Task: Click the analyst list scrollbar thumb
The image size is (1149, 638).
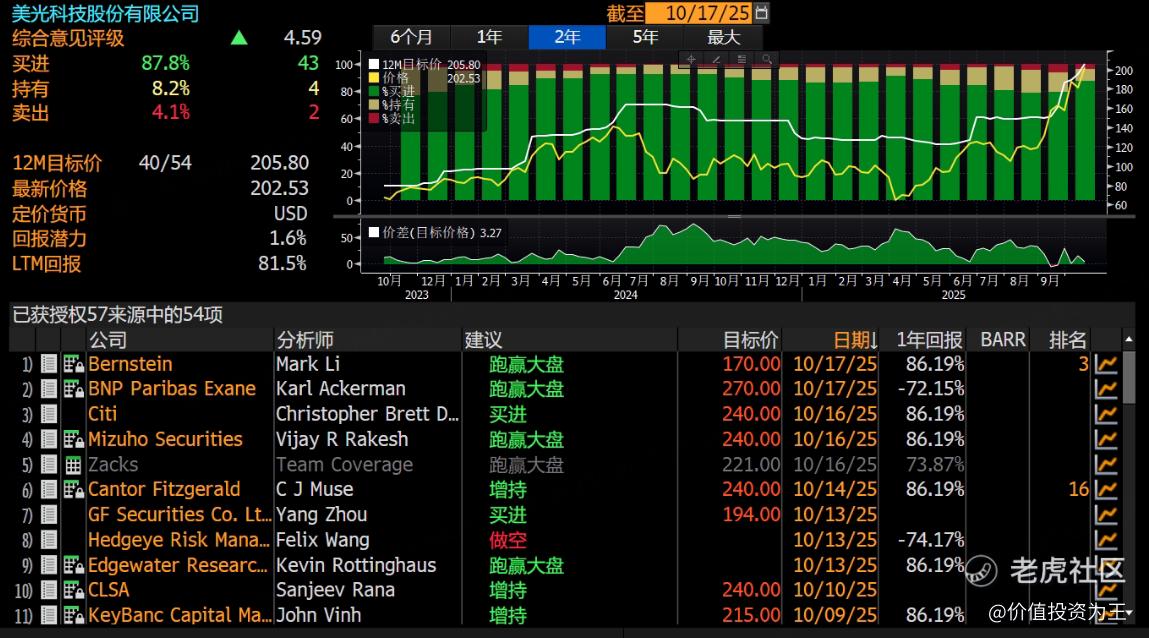Action: click(1128, 377)
